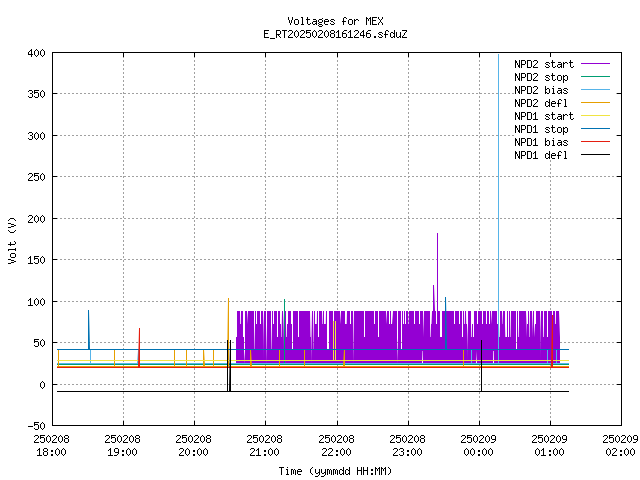Click the purple NPD2 start legend line
Image resolution: width=640 pixels, height=480 pixels.
595,64
